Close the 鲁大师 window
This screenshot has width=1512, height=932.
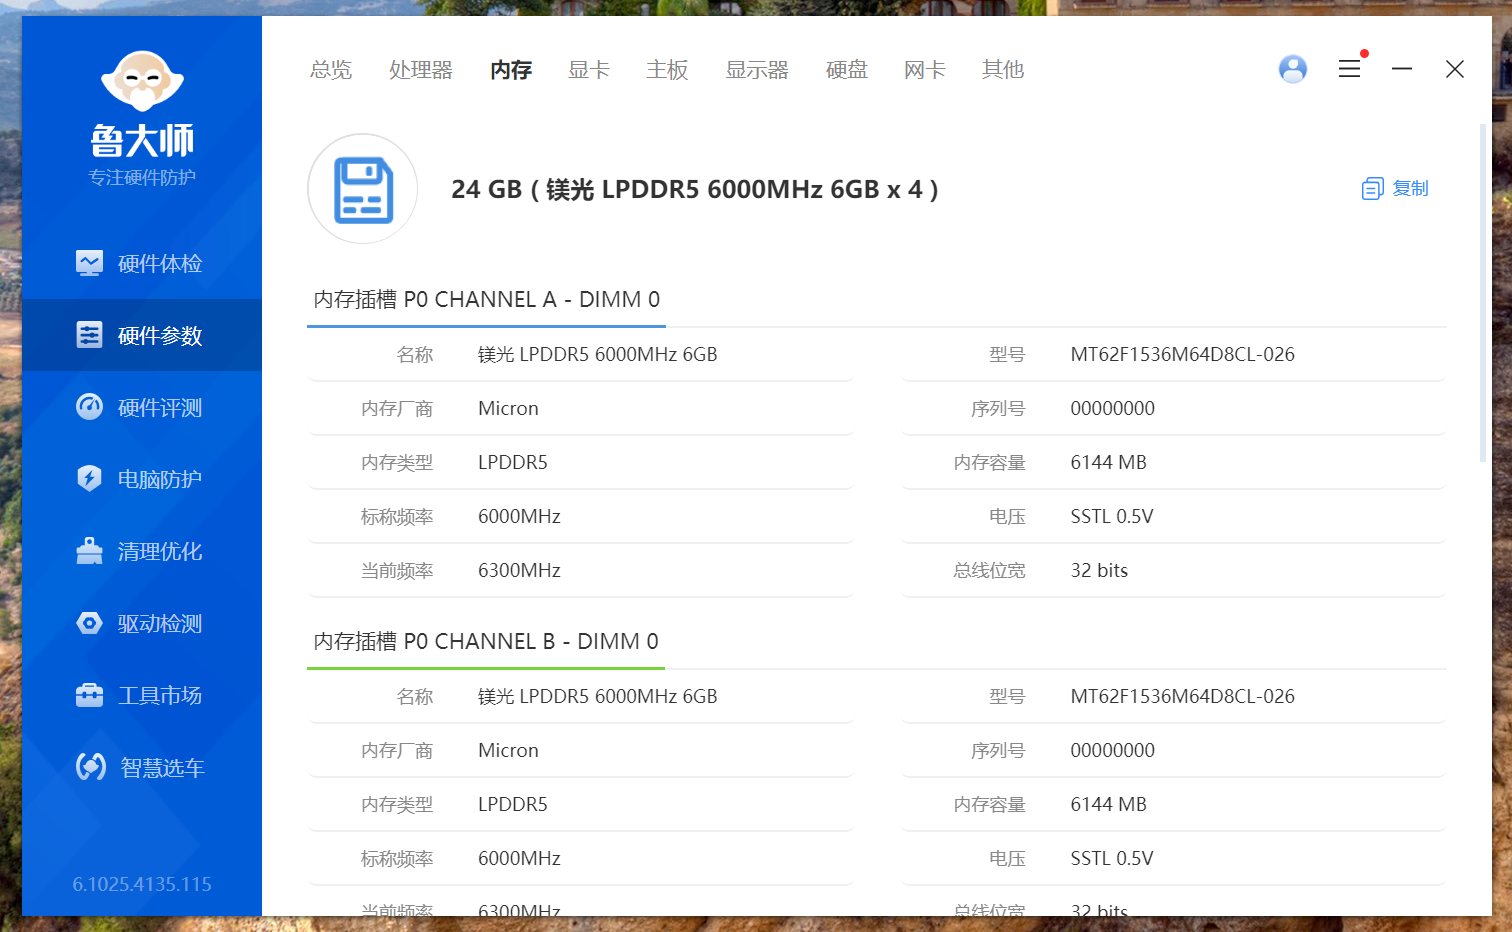1455,69
